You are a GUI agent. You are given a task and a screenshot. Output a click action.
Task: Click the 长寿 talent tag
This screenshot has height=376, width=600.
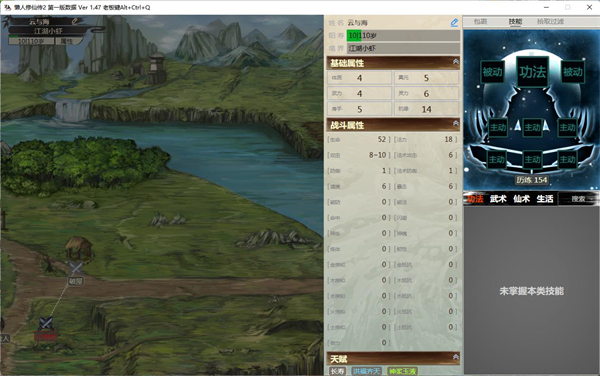pos(338,371)
